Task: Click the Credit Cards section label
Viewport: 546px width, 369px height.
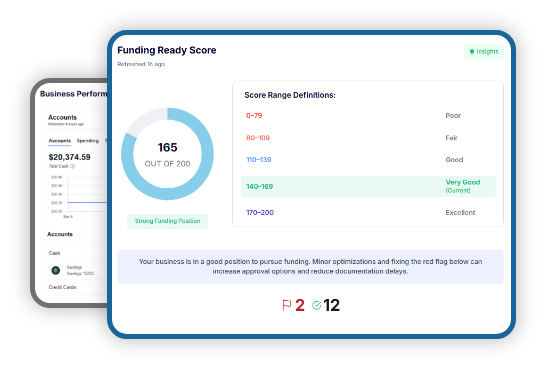Action: coord(62,287)
